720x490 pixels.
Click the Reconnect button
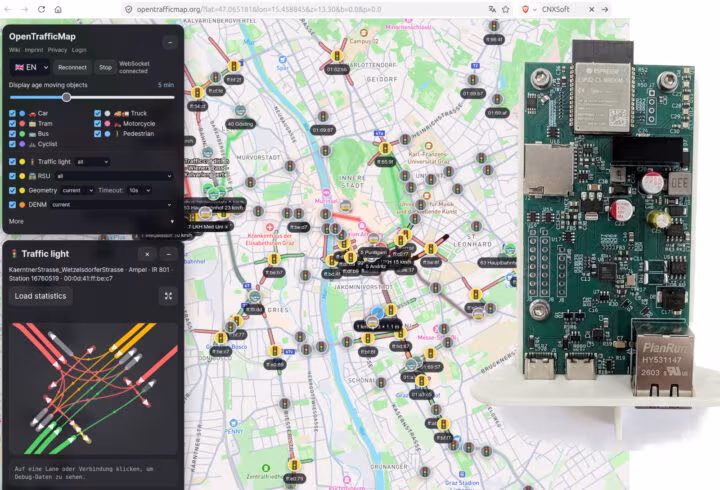pyautogui.click(x=72, y=67)
